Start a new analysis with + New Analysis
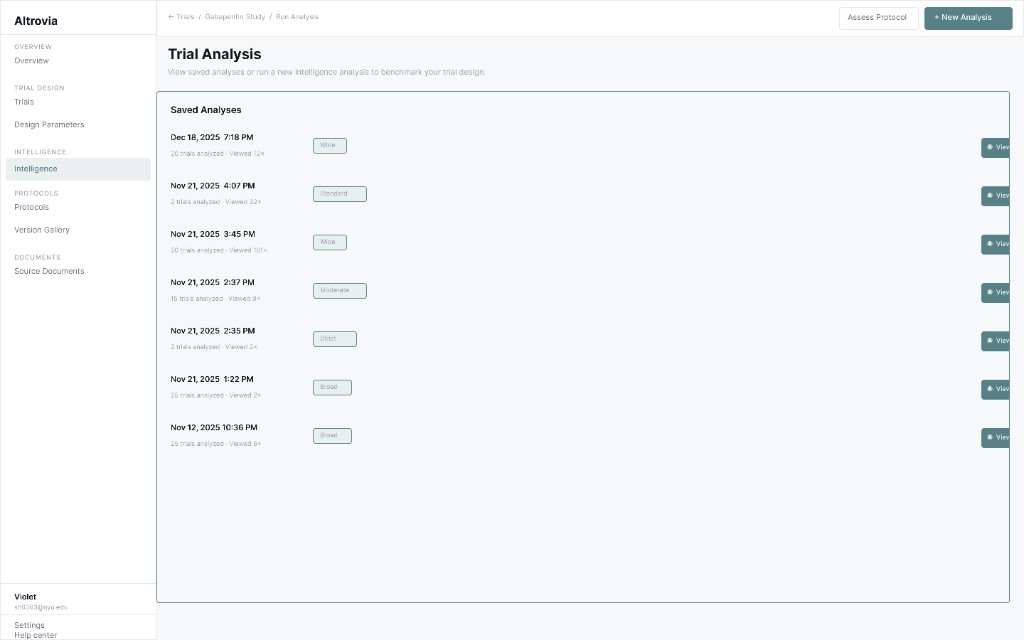The height and width of the screenshot is (640, 1024). [x=966, y=17]
